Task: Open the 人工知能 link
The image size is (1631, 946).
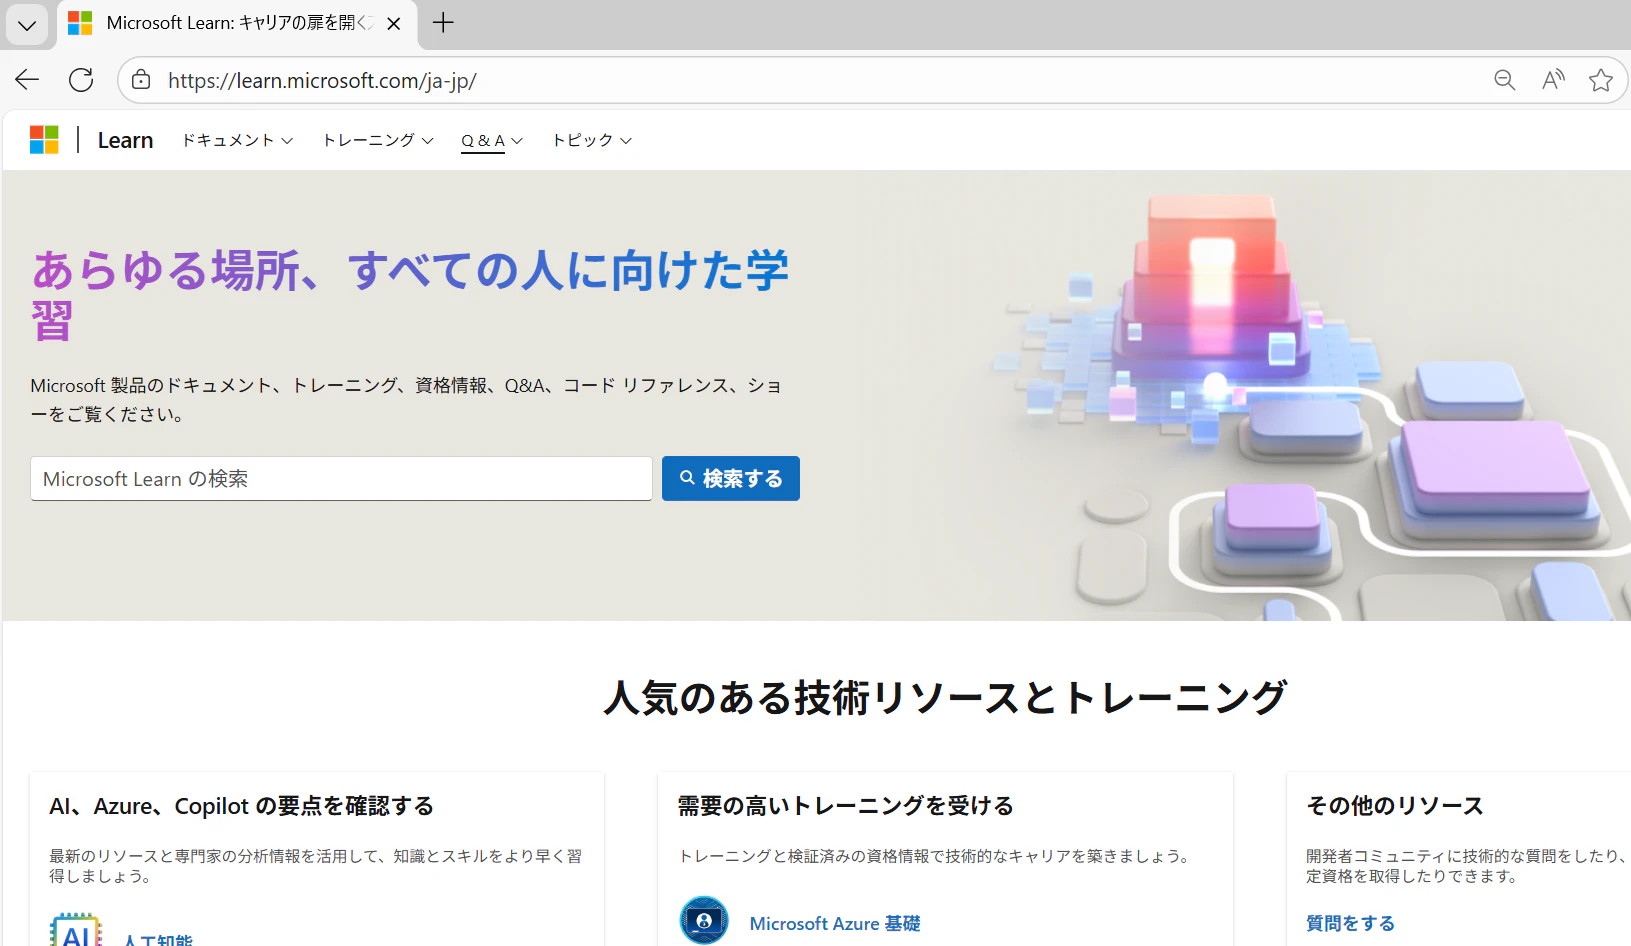Action: click(158, 939)
